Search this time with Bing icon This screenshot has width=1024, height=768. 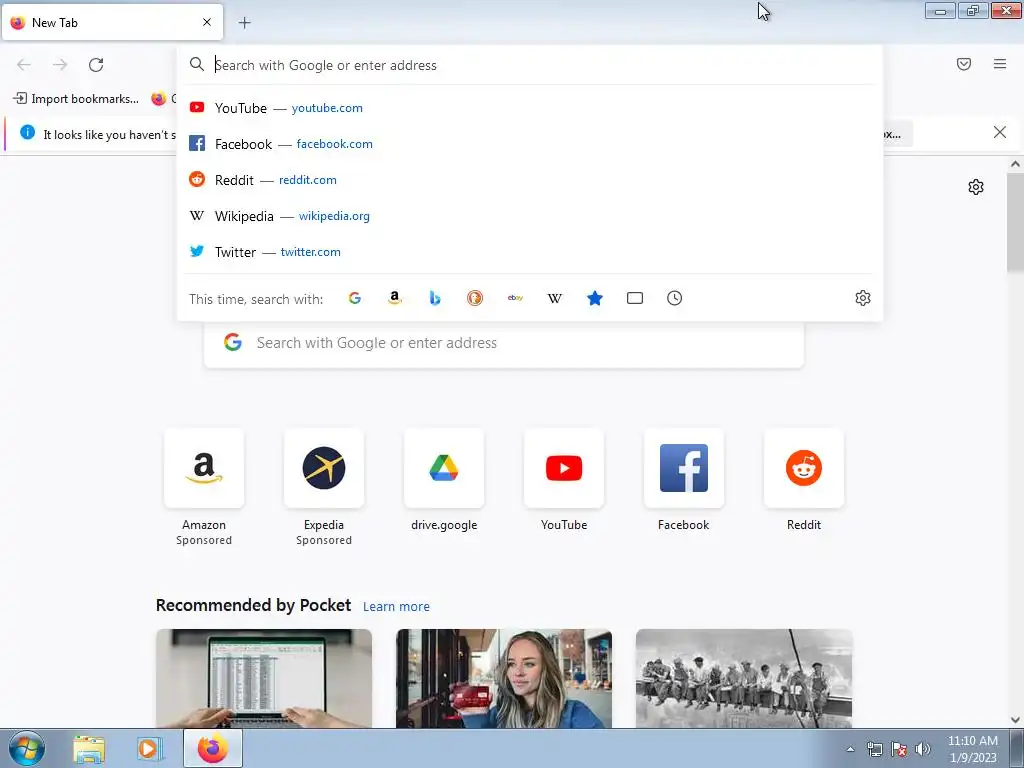435,298
